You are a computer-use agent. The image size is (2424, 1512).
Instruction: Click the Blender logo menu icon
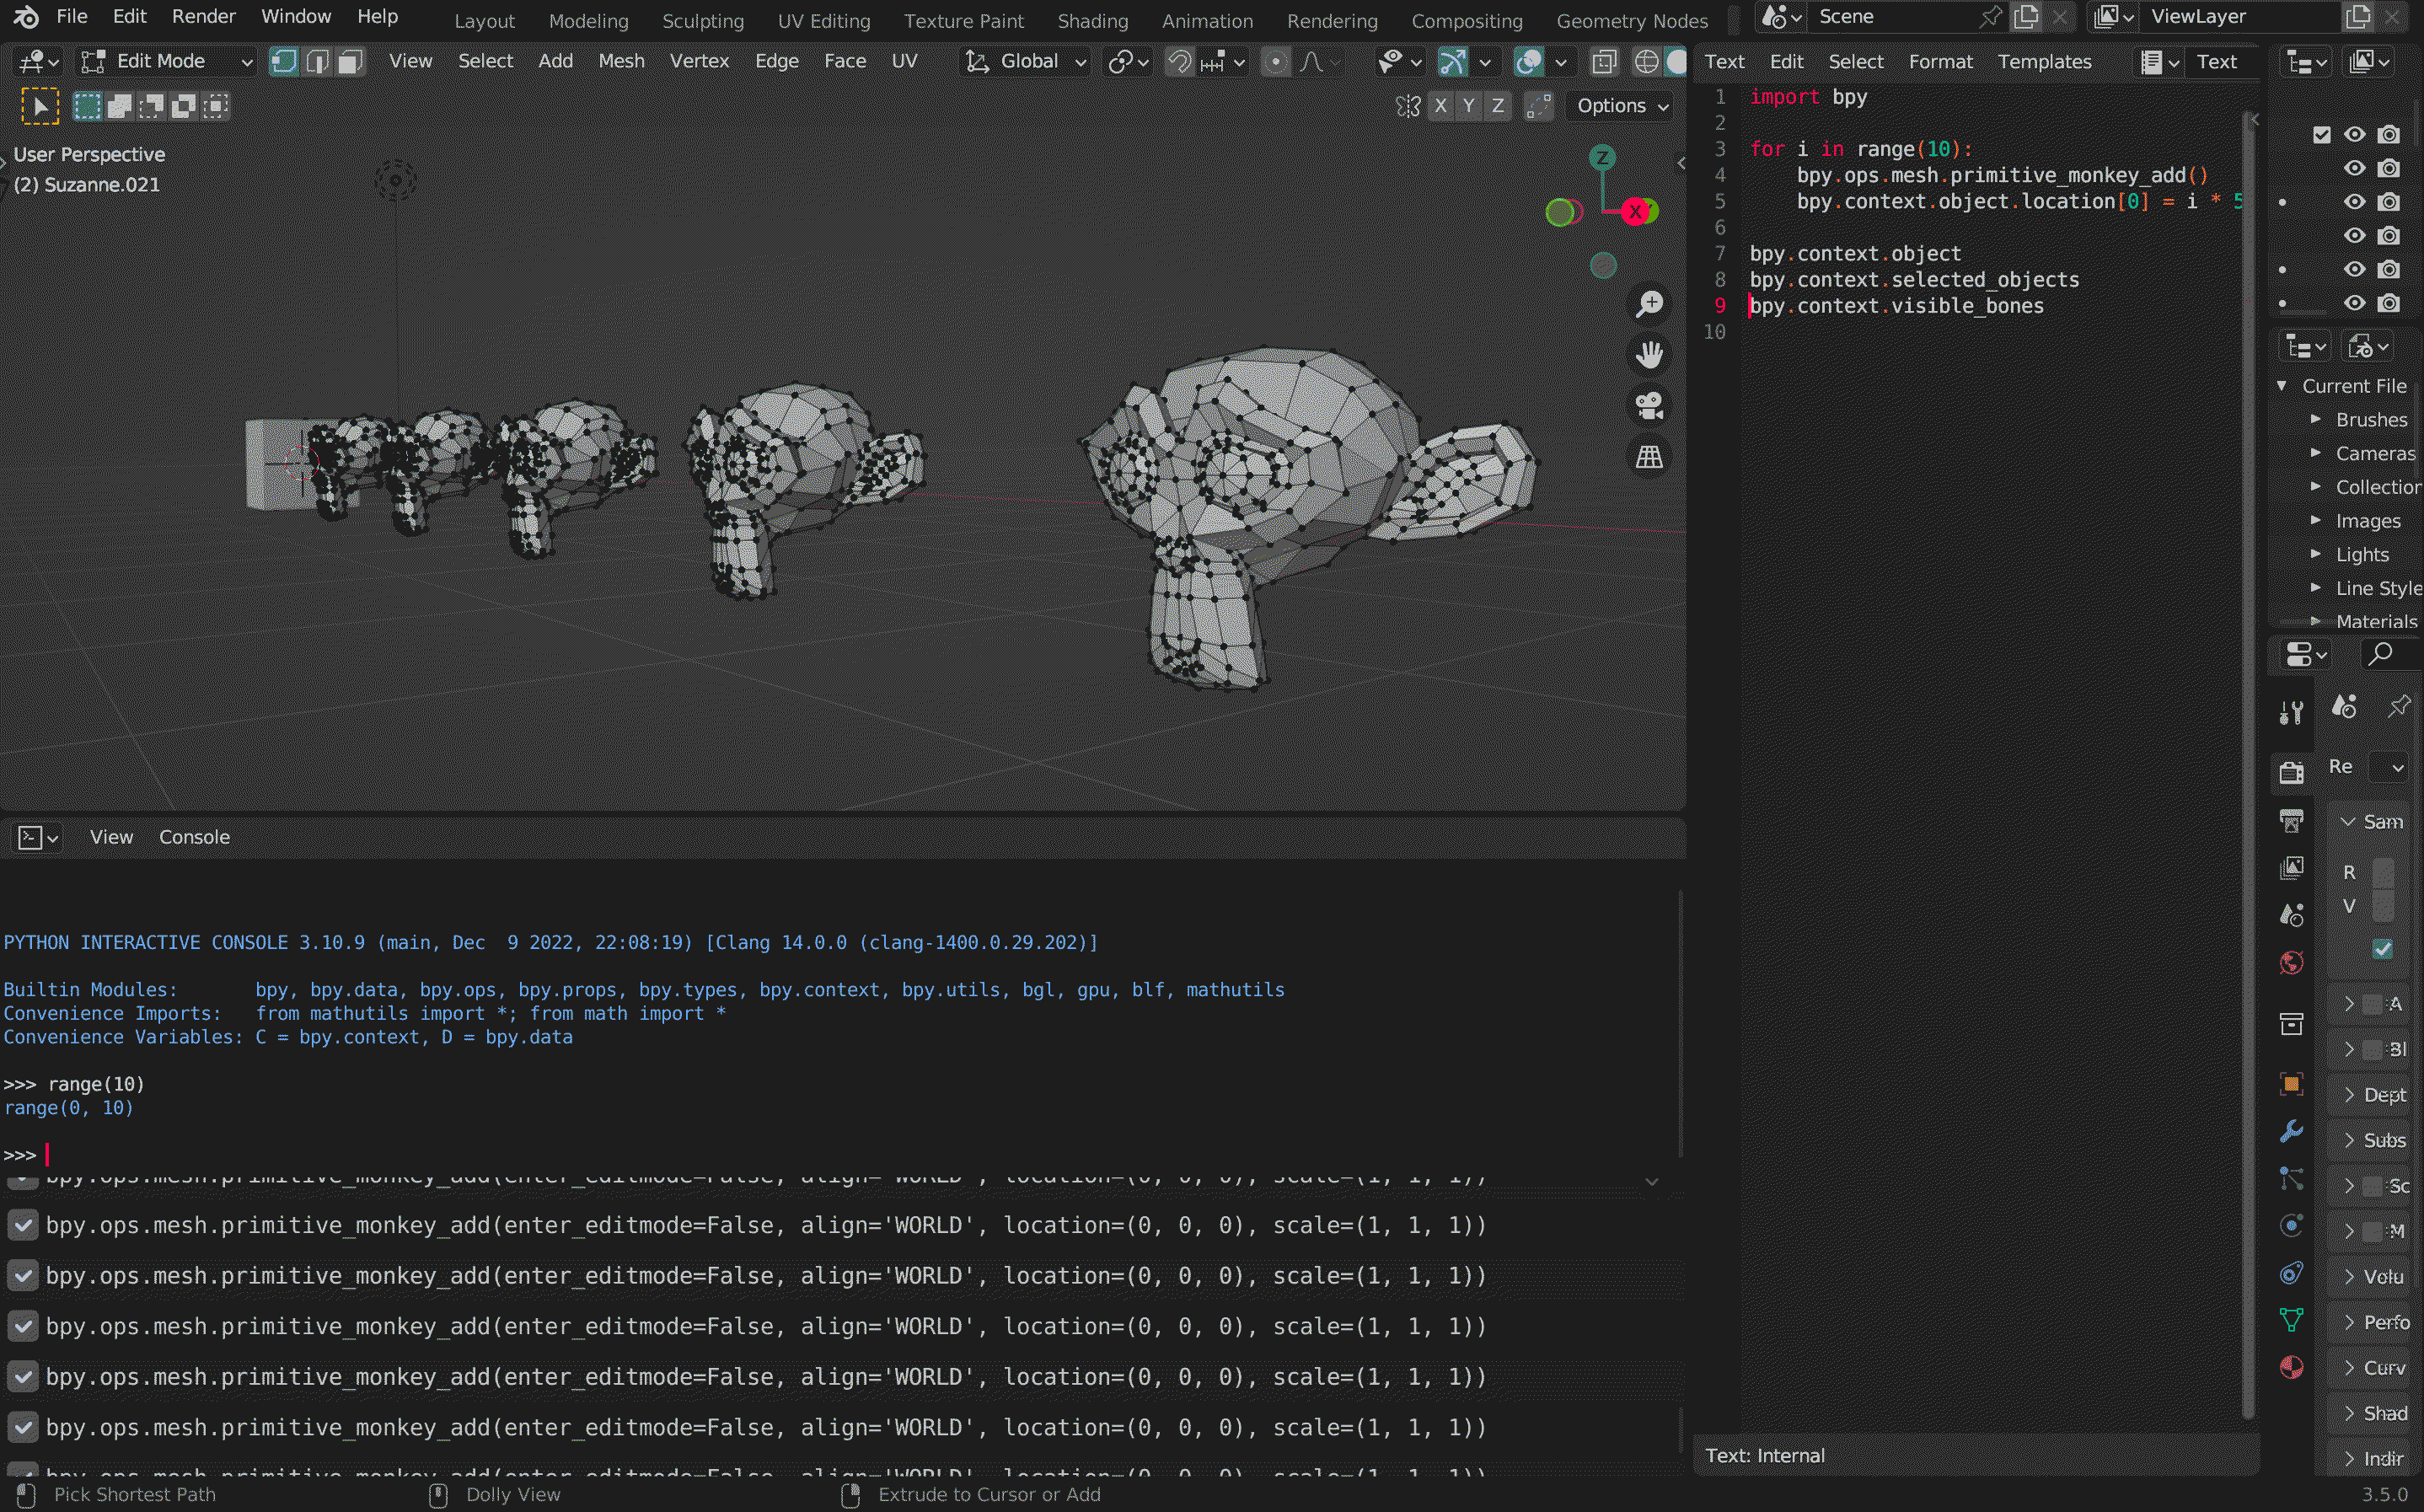[26, 16]
